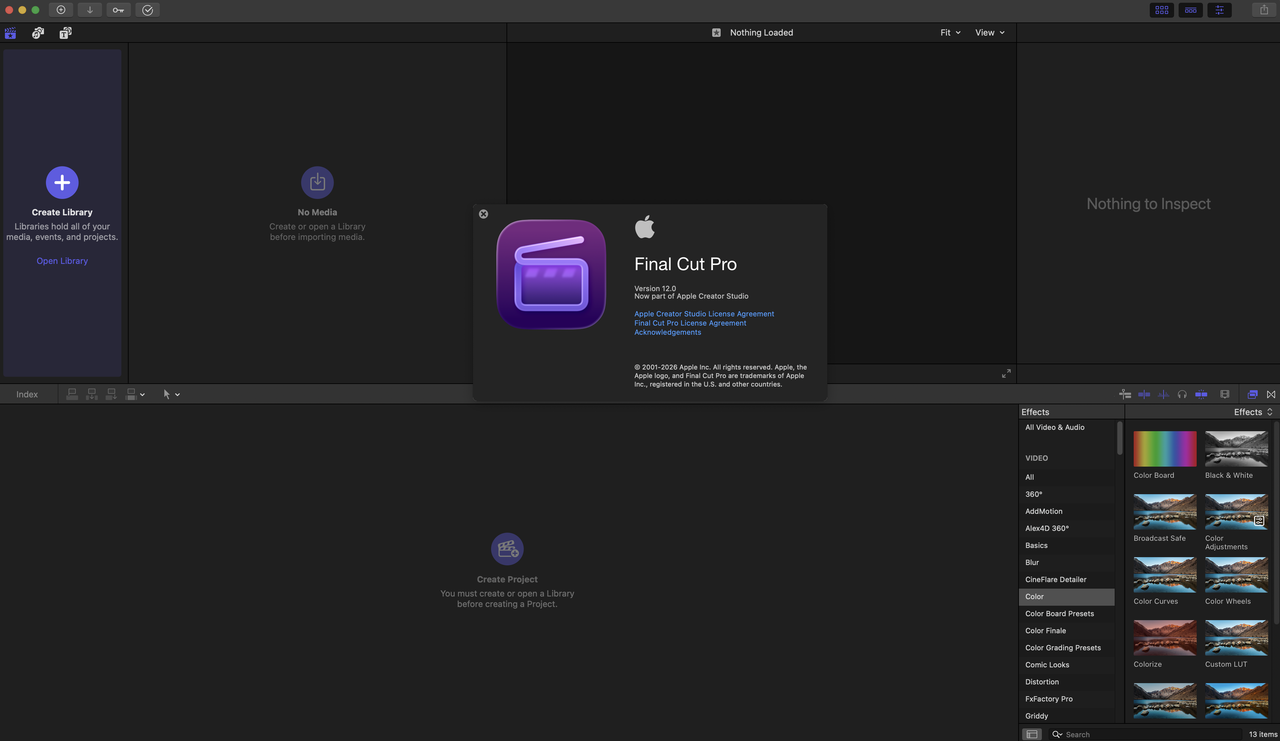This screenshot has width=1280, height=741.
Task: Select the Color Board effect thumbnail
Action: (1165, 449)
